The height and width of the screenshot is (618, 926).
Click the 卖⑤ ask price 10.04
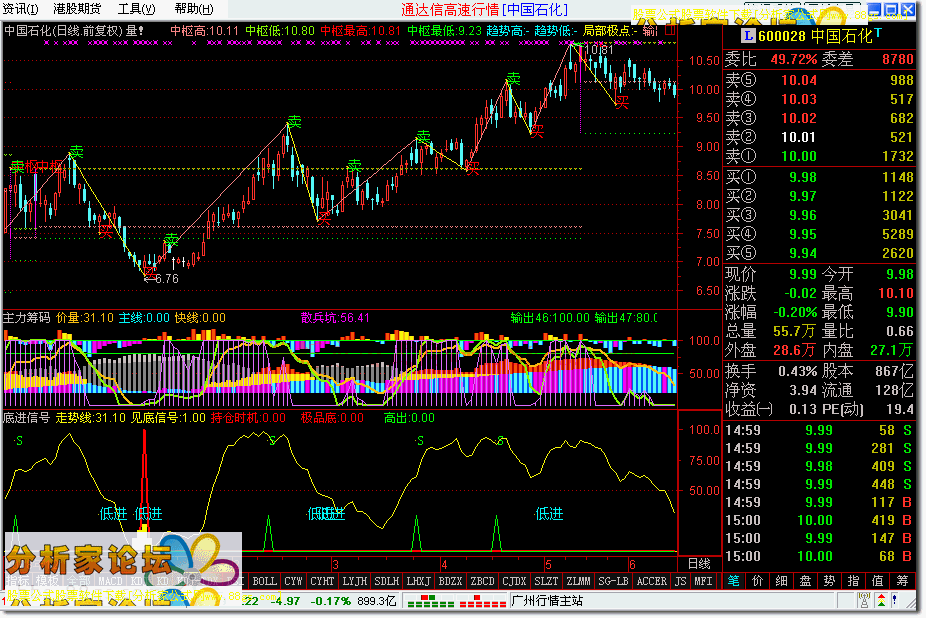coord(799,80)
